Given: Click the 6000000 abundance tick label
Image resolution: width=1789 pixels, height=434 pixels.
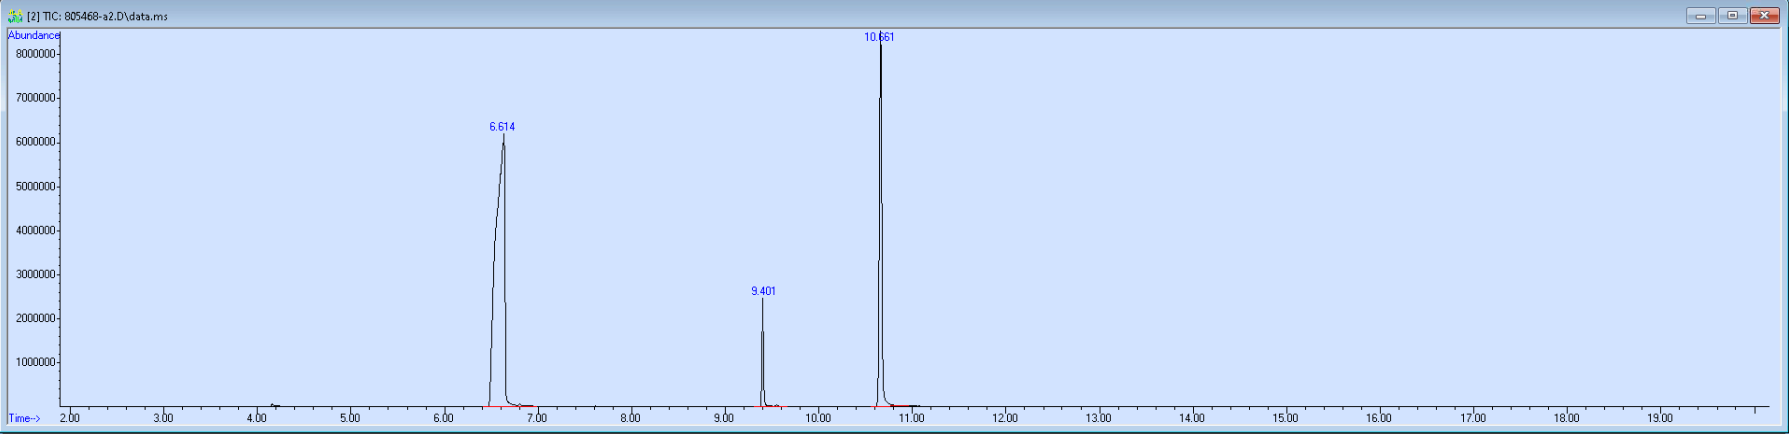Looking at the screenshot, I should [x=35, y=142].
